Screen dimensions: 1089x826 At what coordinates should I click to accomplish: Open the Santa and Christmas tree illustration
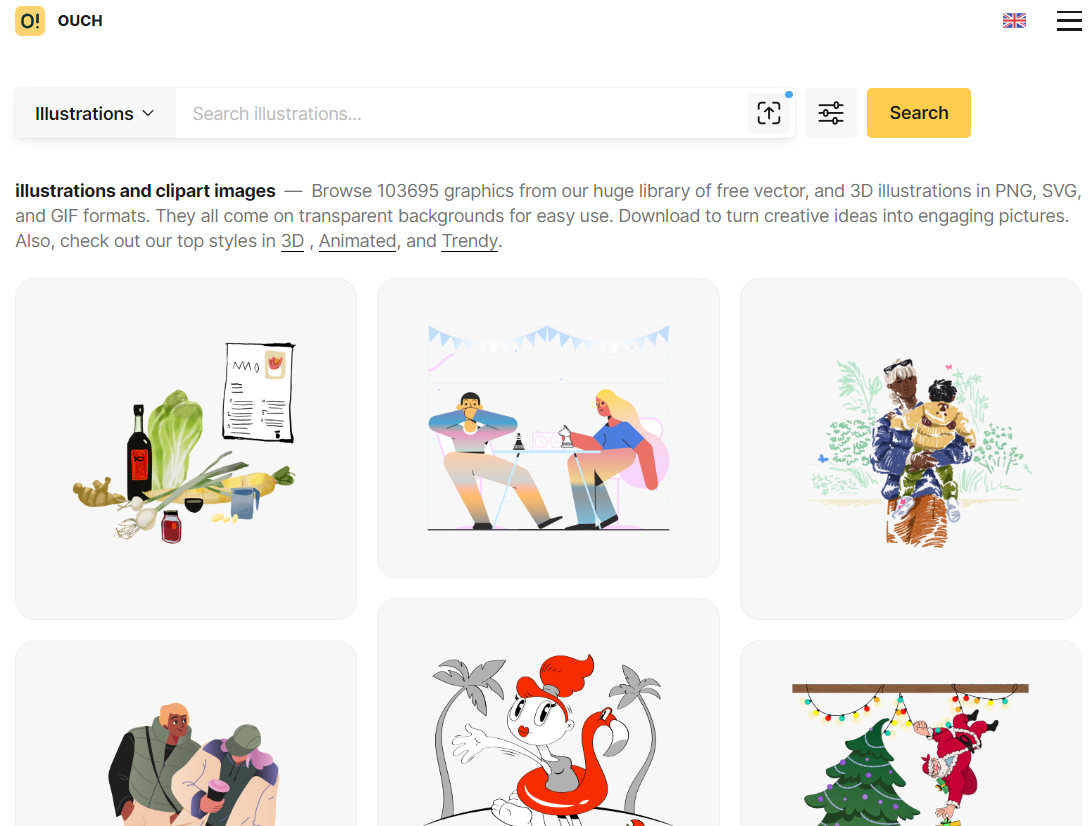(911, 734)
